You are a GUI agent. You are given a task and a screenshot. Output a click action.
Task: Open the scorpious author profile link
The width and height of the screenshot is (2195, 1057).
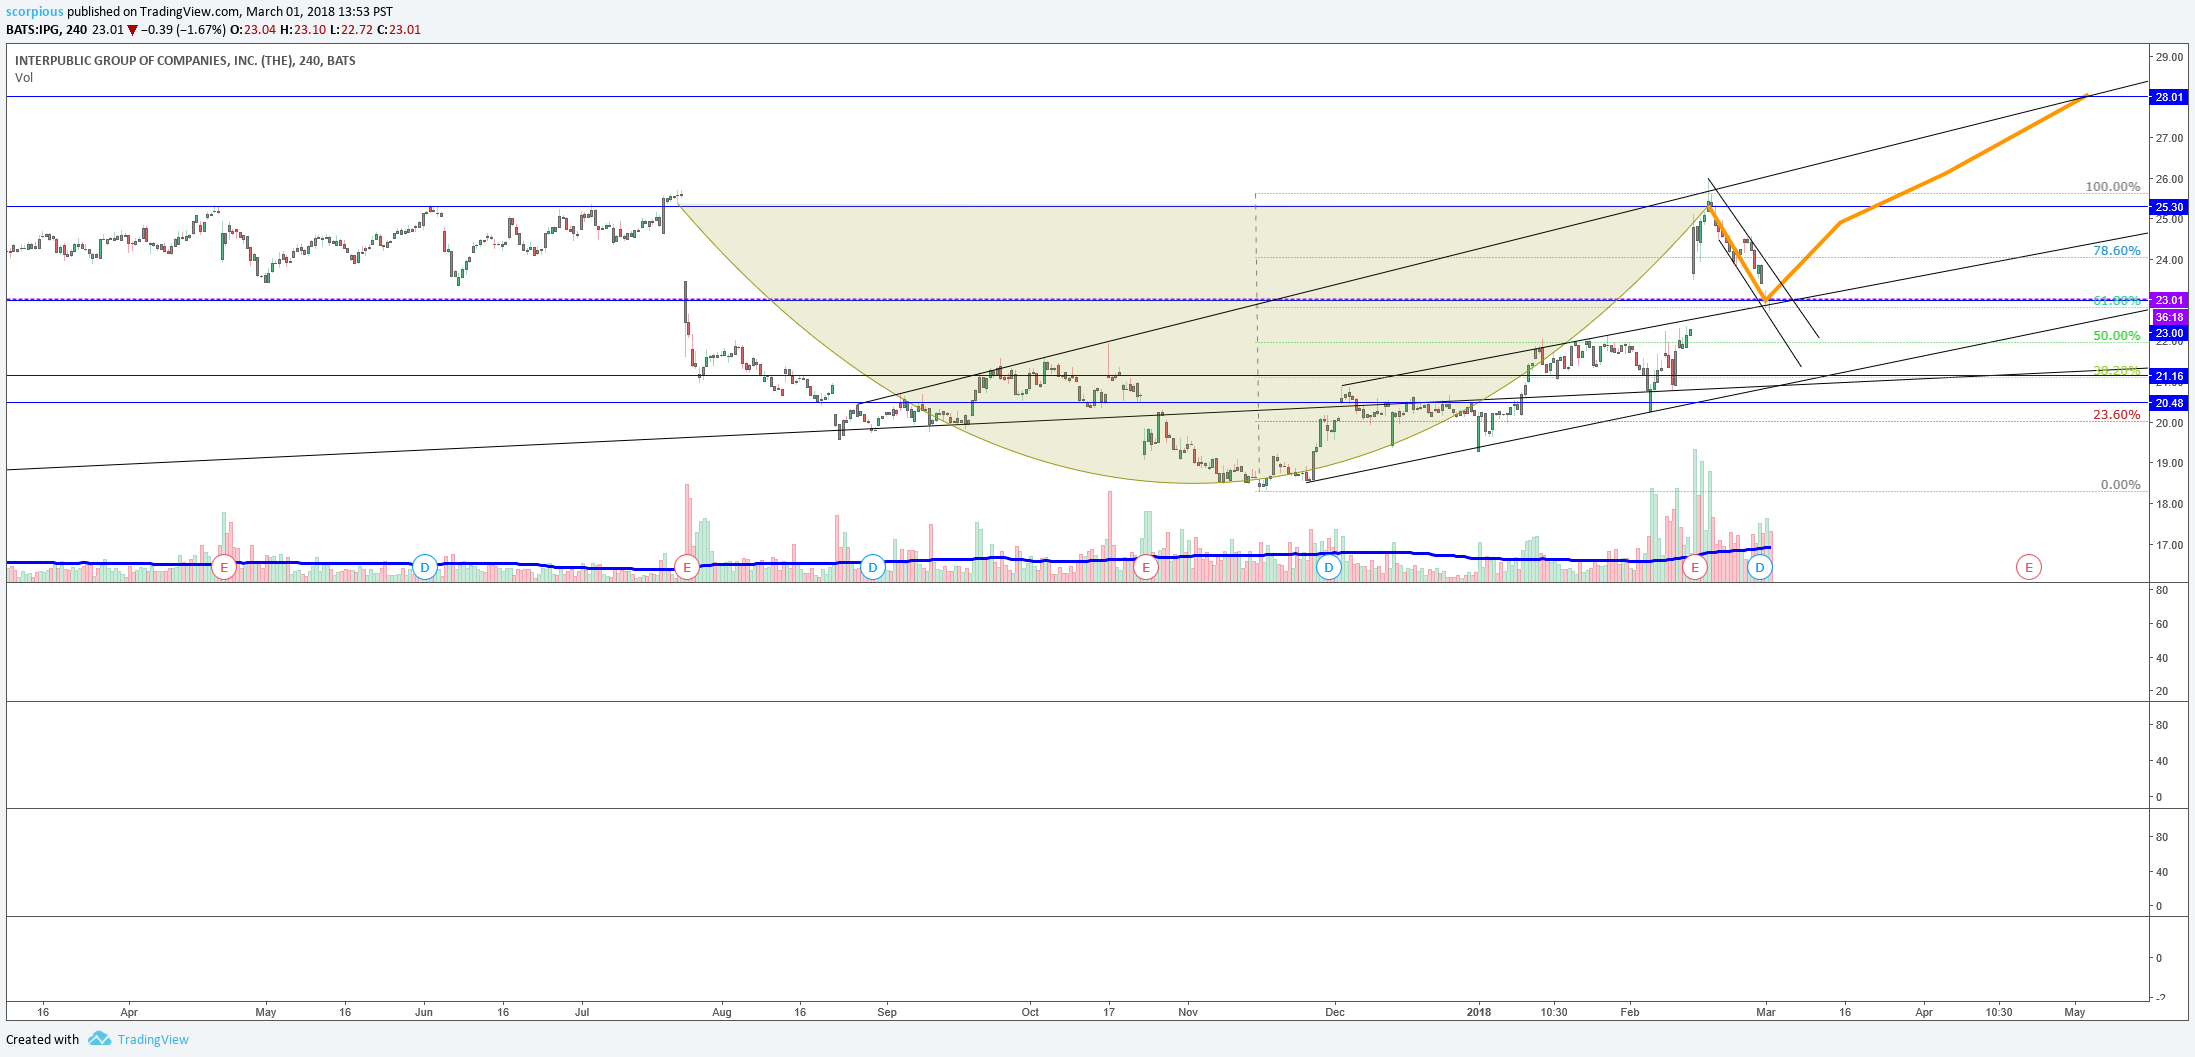(x=35, y=12)
